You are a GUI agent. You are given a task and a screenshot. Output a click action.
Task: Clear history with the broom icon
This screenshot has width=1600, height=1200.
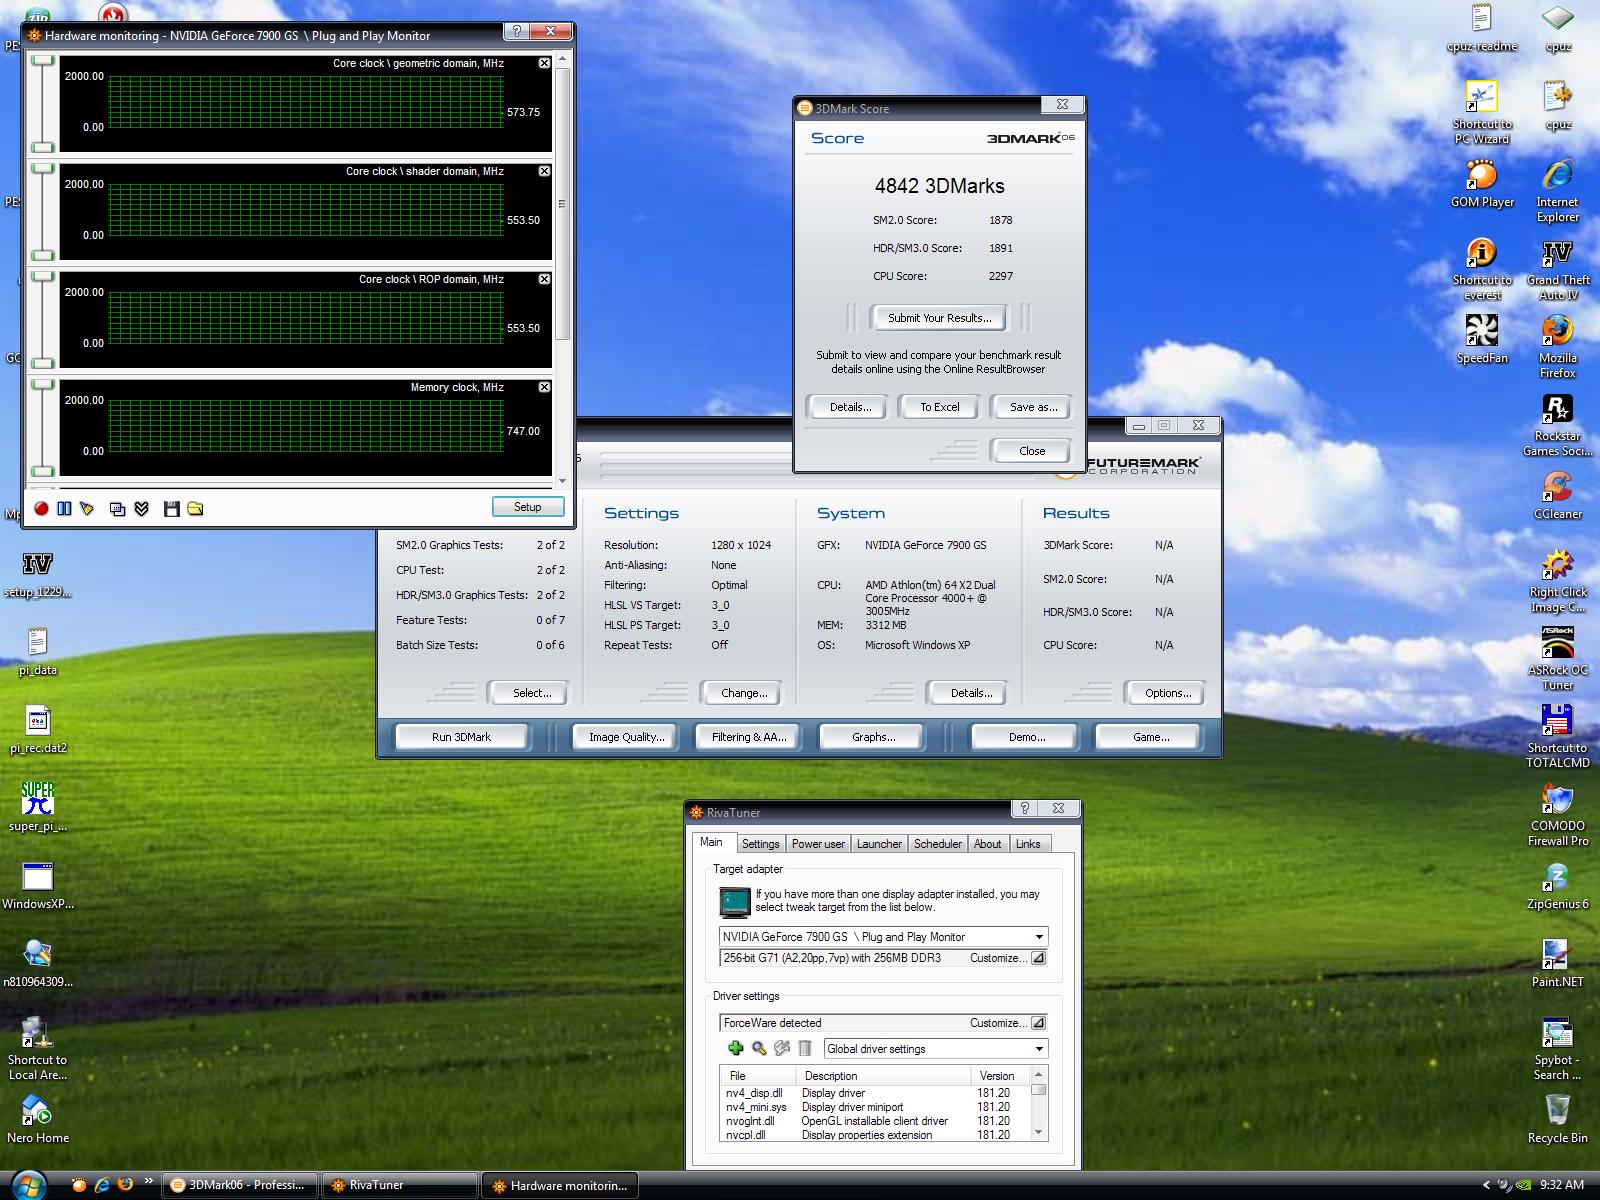click(x=87, y=509)
